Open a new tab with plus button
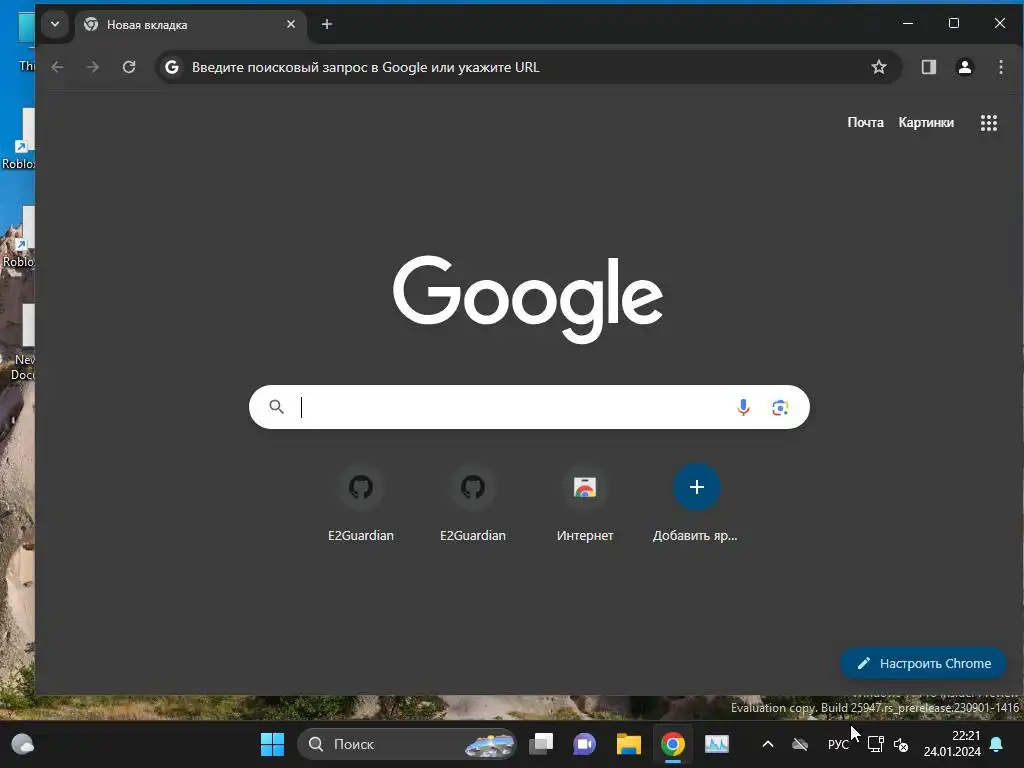 pyautogui.click(x=327, y=24)
